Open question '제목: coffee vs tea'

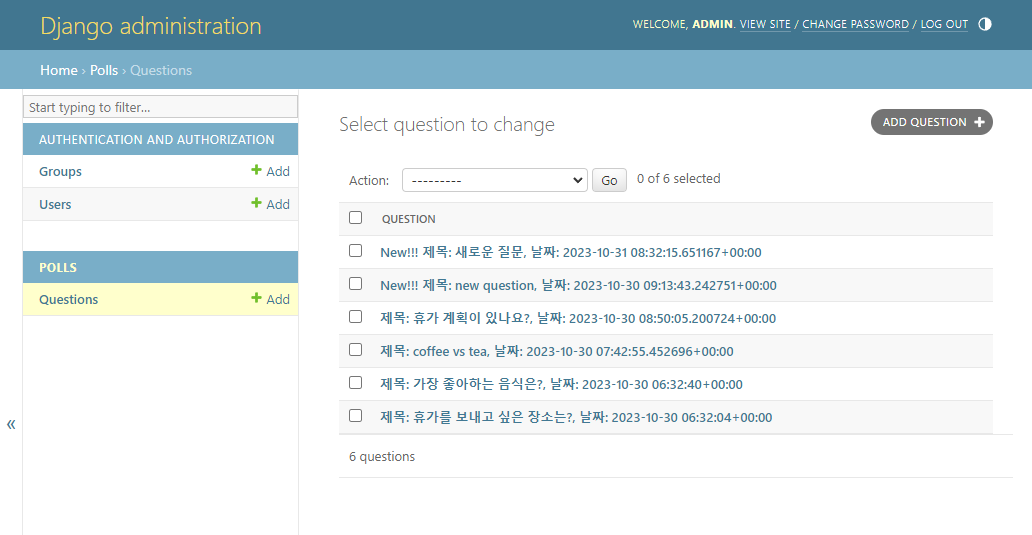pos(557,351)
